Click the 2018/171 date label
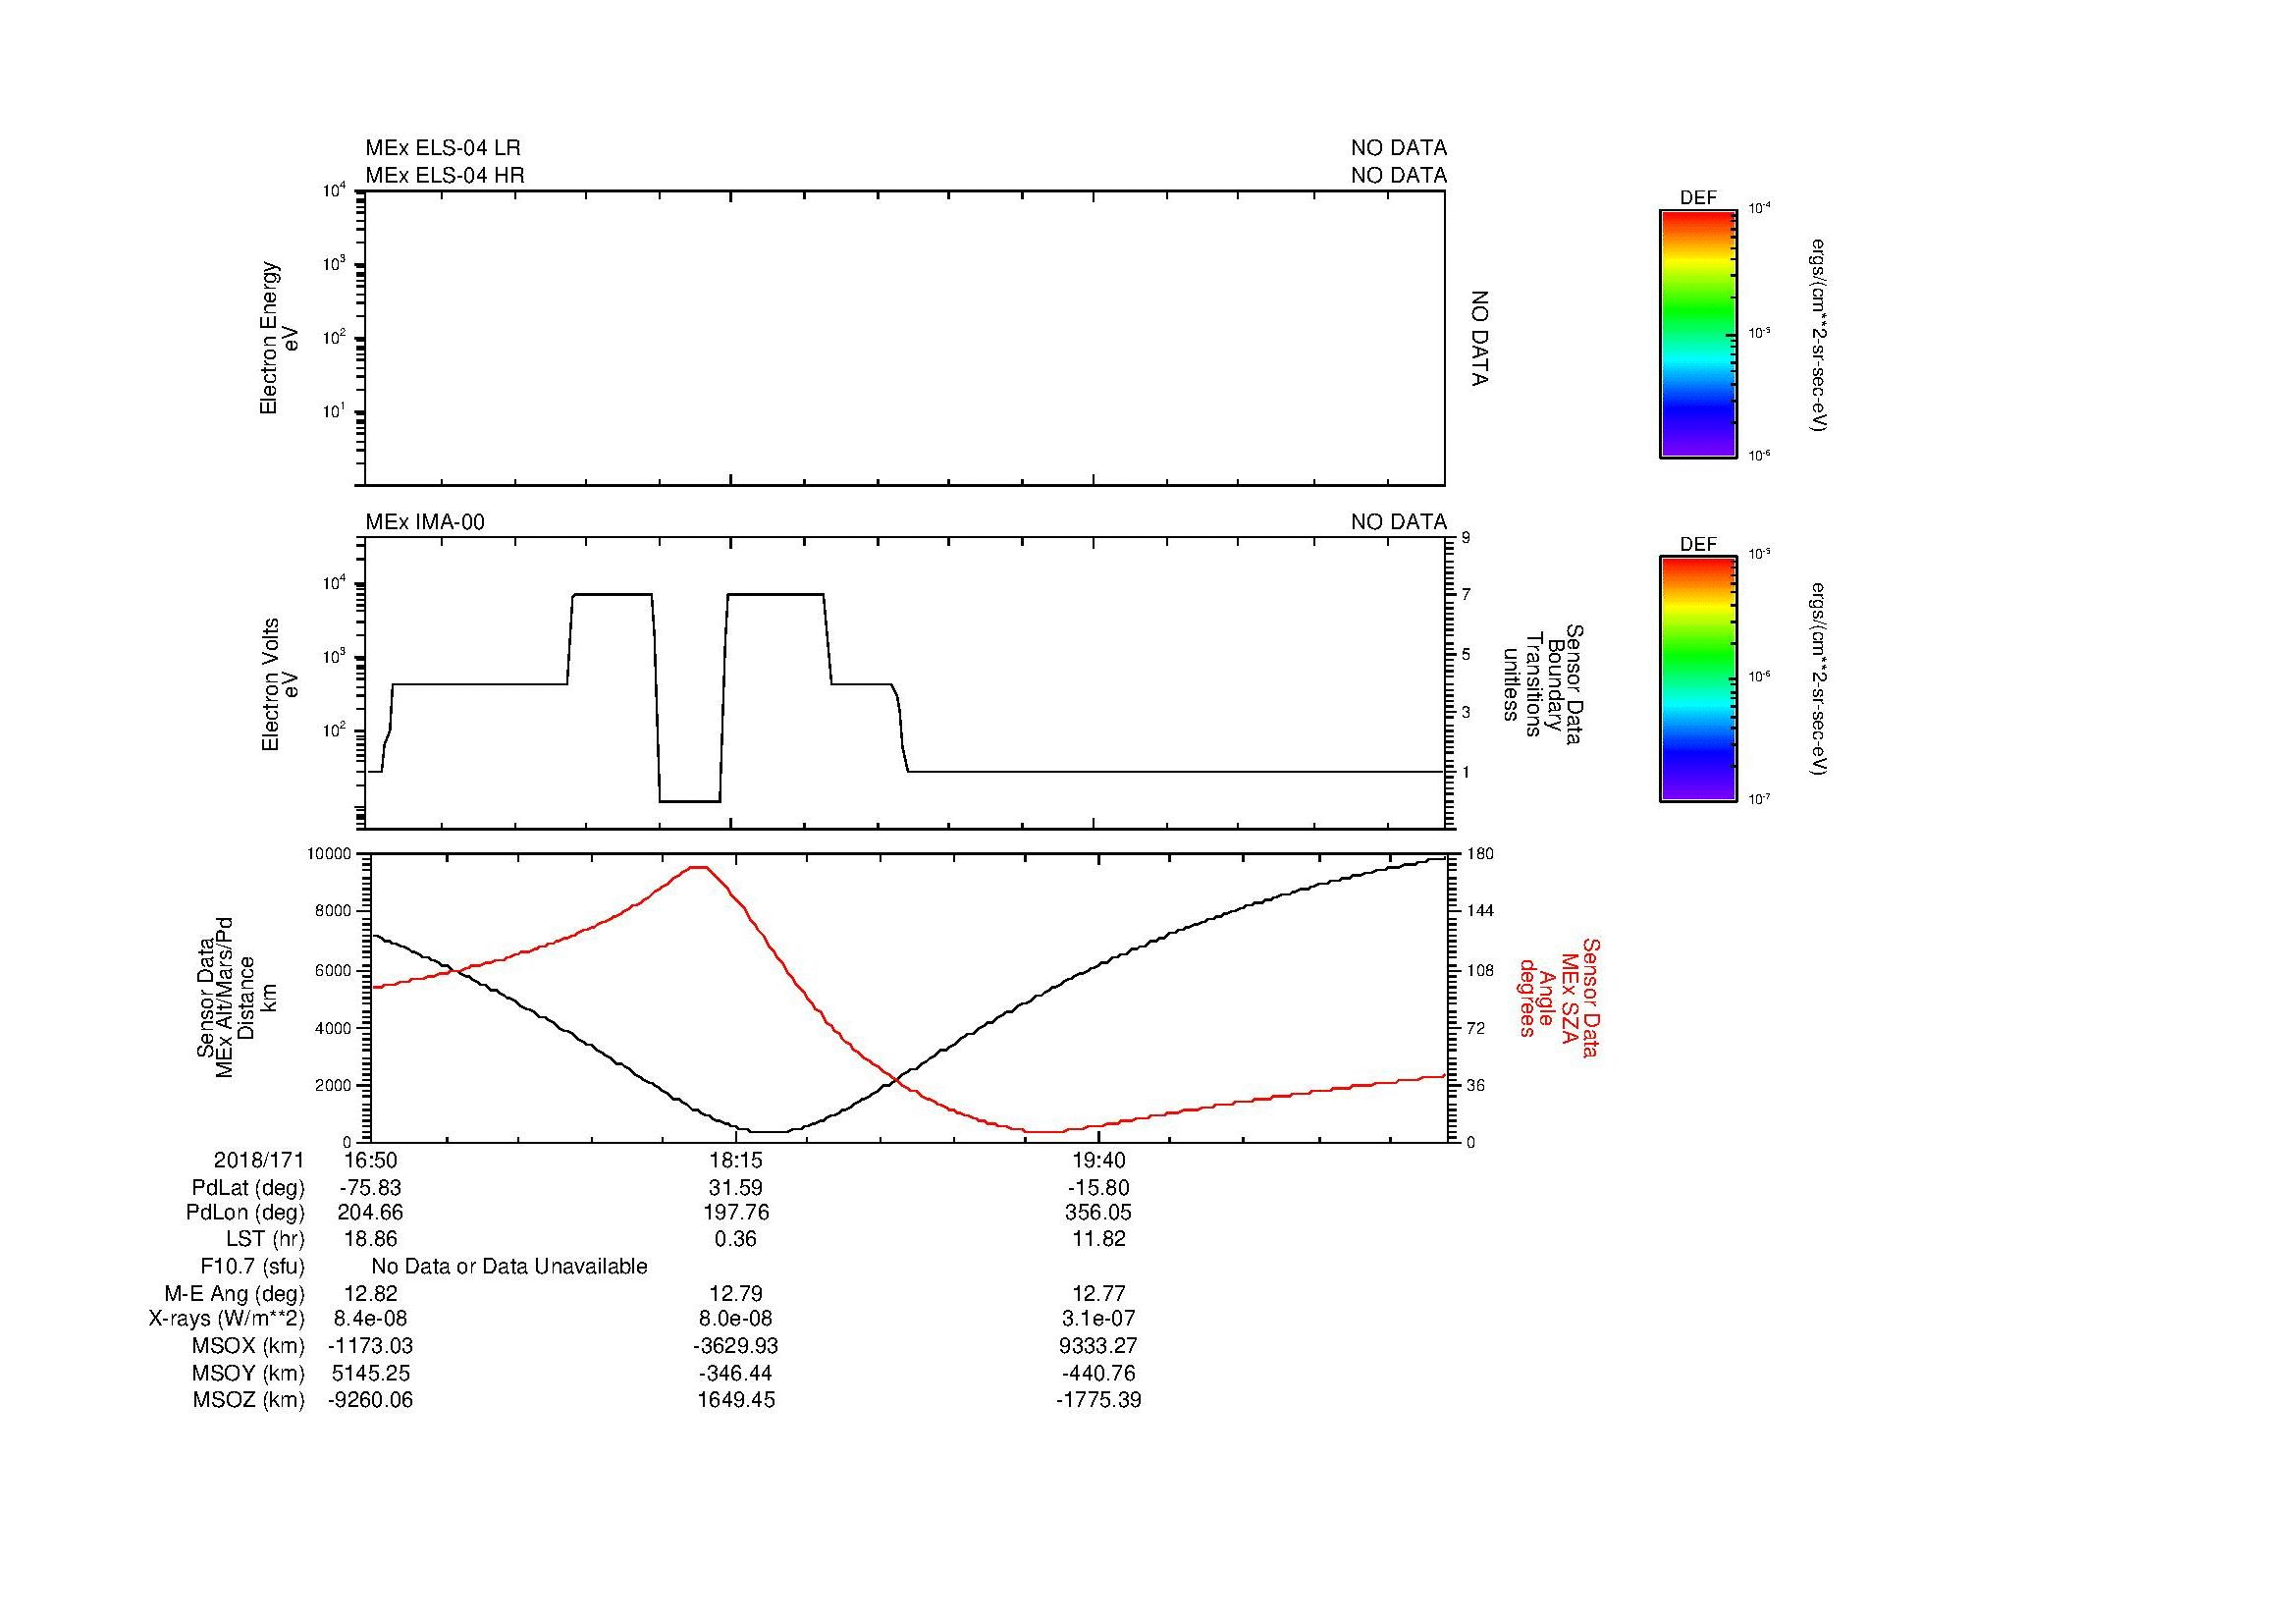Screen dimensions: 2296x1623 coord(259,1160)
